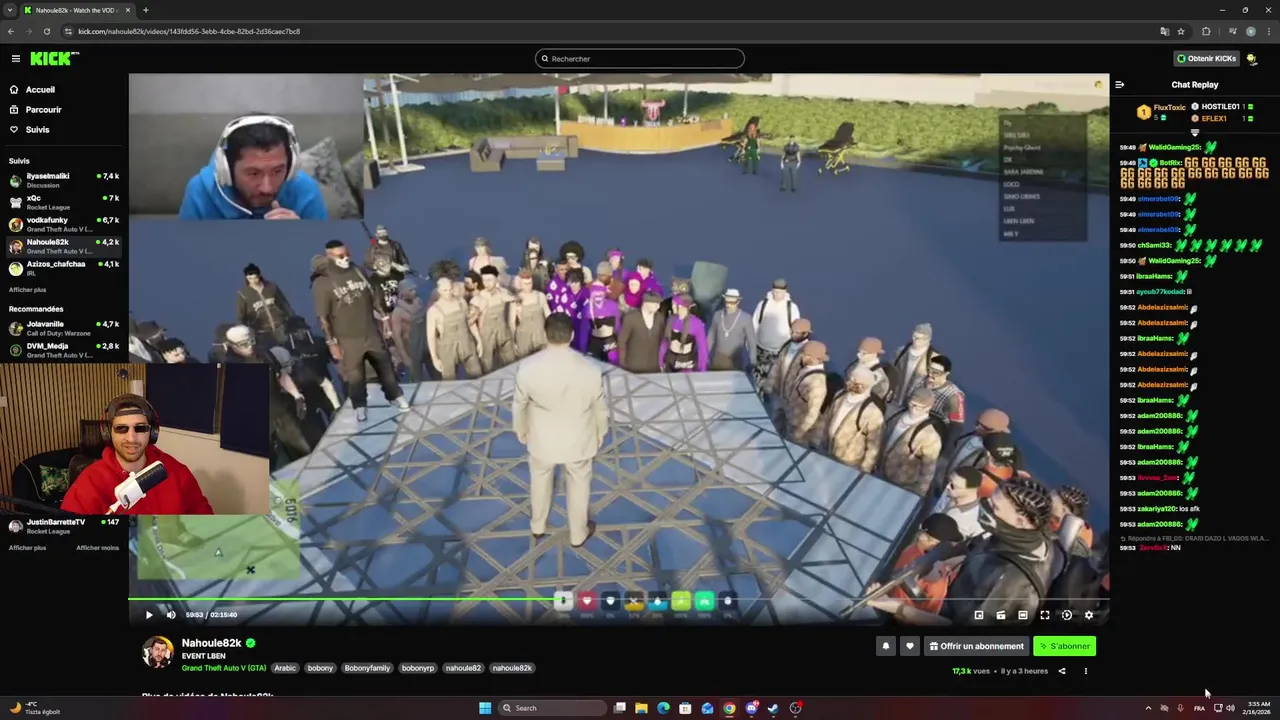The width and height of the screenshot is (1280, 720).
Task: Open JustinBarretteTV channel in sidebar
Action: click(64, 526)
